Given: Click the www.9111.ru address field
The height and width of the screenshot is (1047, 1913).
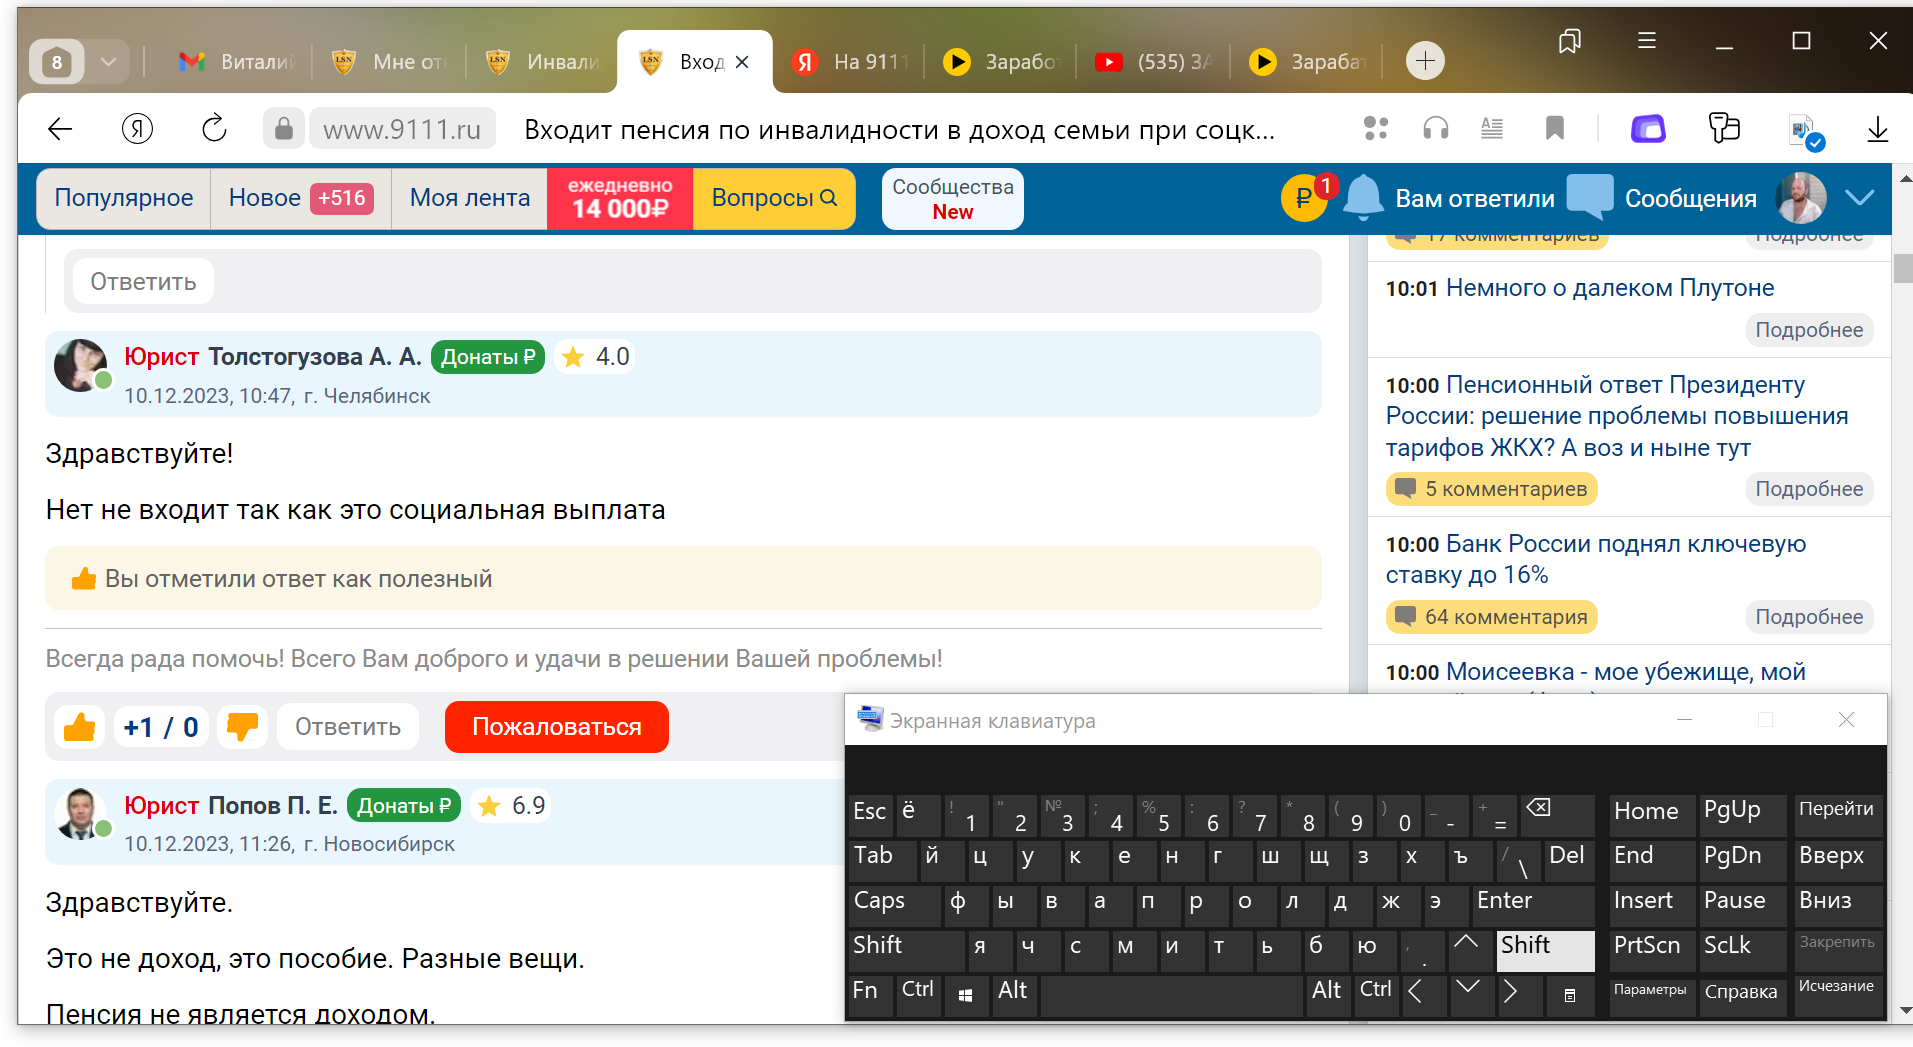Looking at the screenshot, I should click(x=402, y=129).
